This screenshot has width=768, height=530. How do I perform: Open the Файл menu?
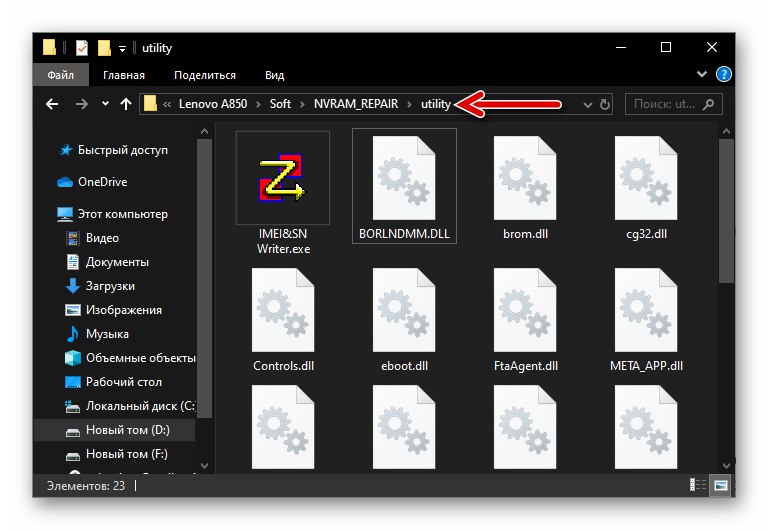61,75
